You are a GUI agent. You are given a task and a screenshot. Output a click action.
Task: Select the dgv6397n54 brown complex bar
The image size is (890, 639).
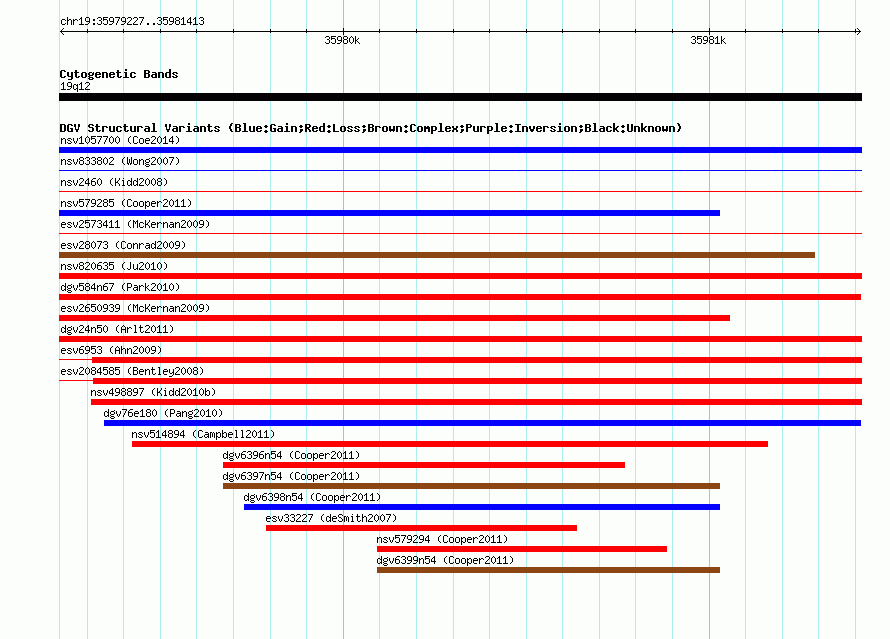click(472, 486)
